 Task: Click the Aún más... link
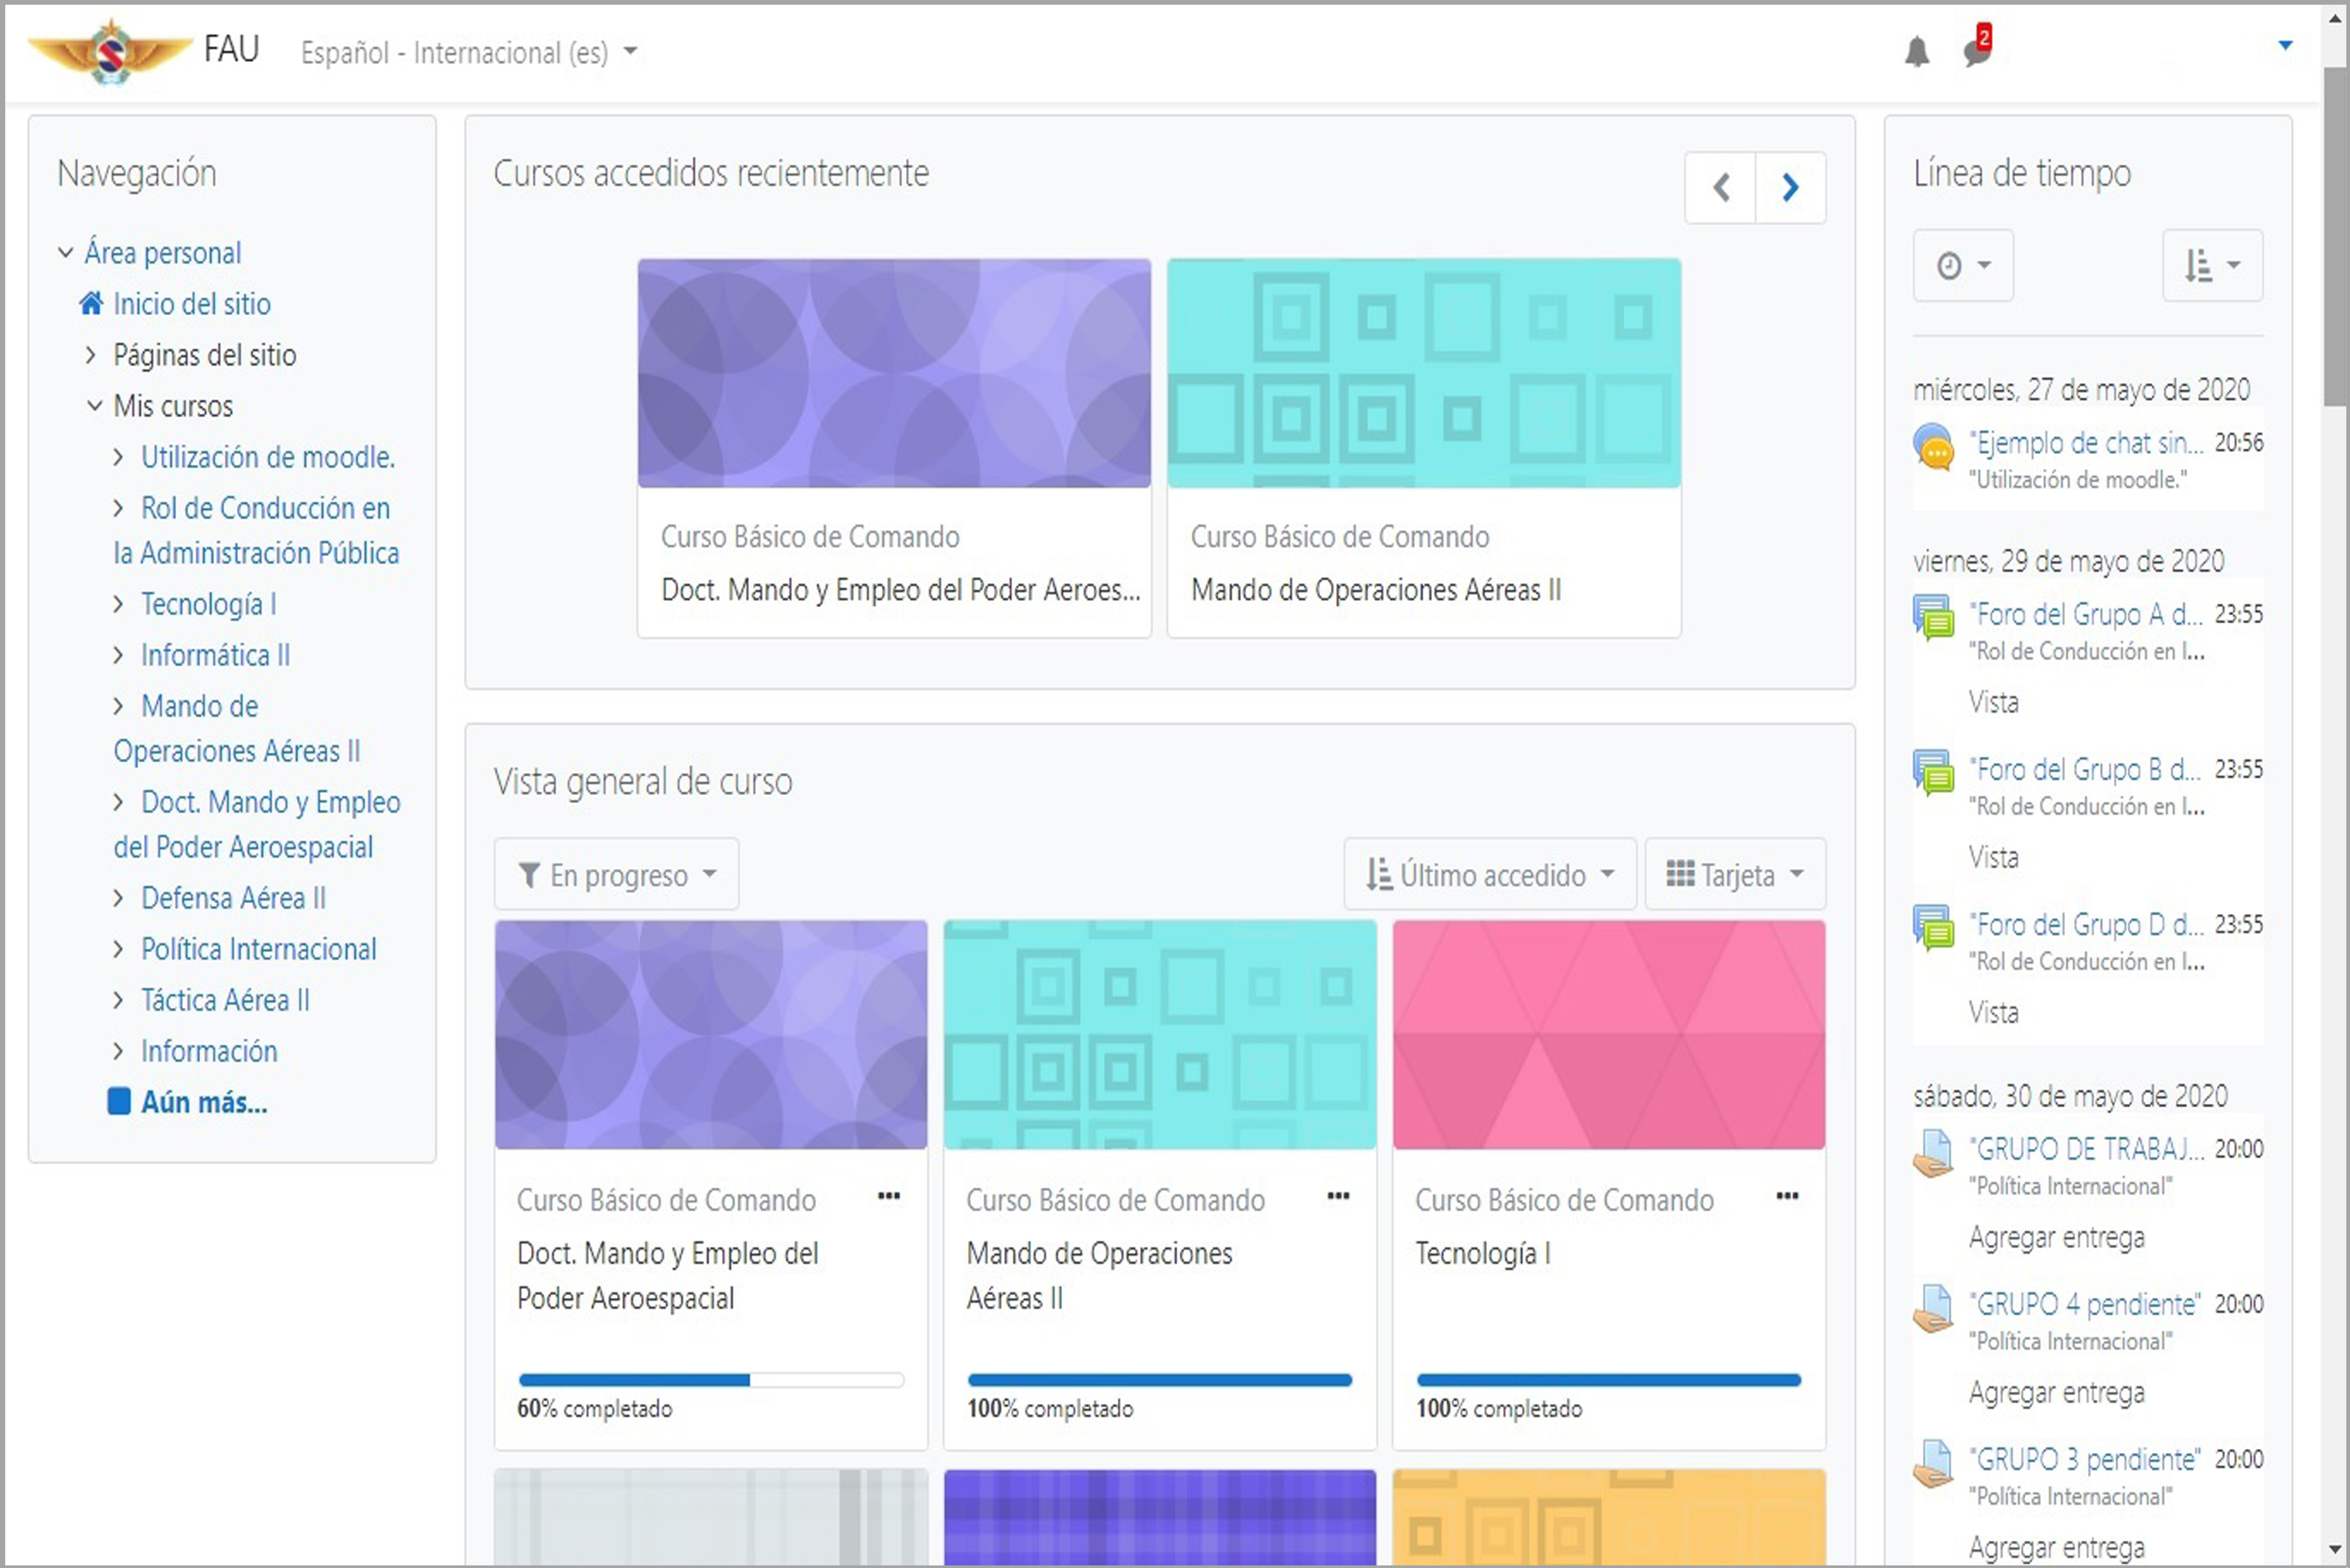(x=204, y=1102)
